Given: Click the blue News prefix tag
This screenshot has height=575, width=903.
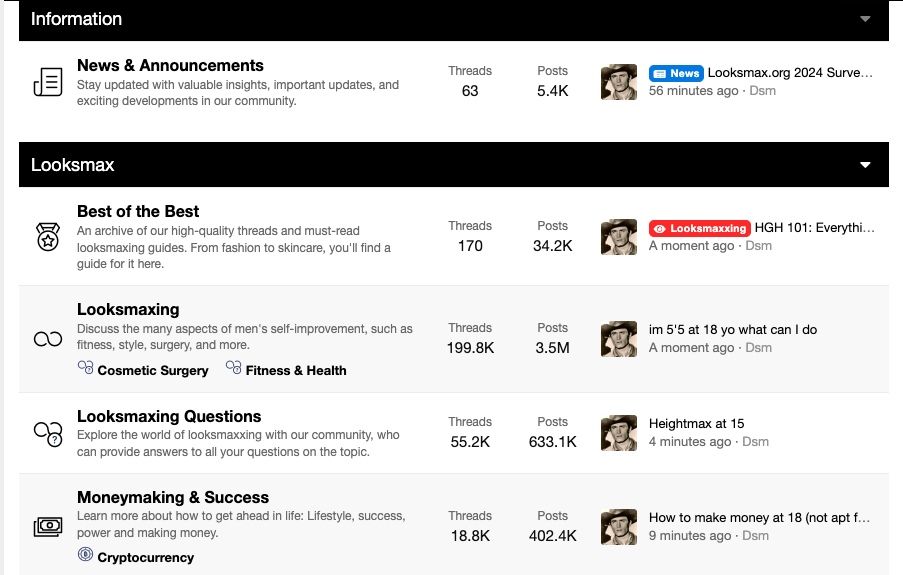Looking at the screenshot, I should click(x=675, y=73).
